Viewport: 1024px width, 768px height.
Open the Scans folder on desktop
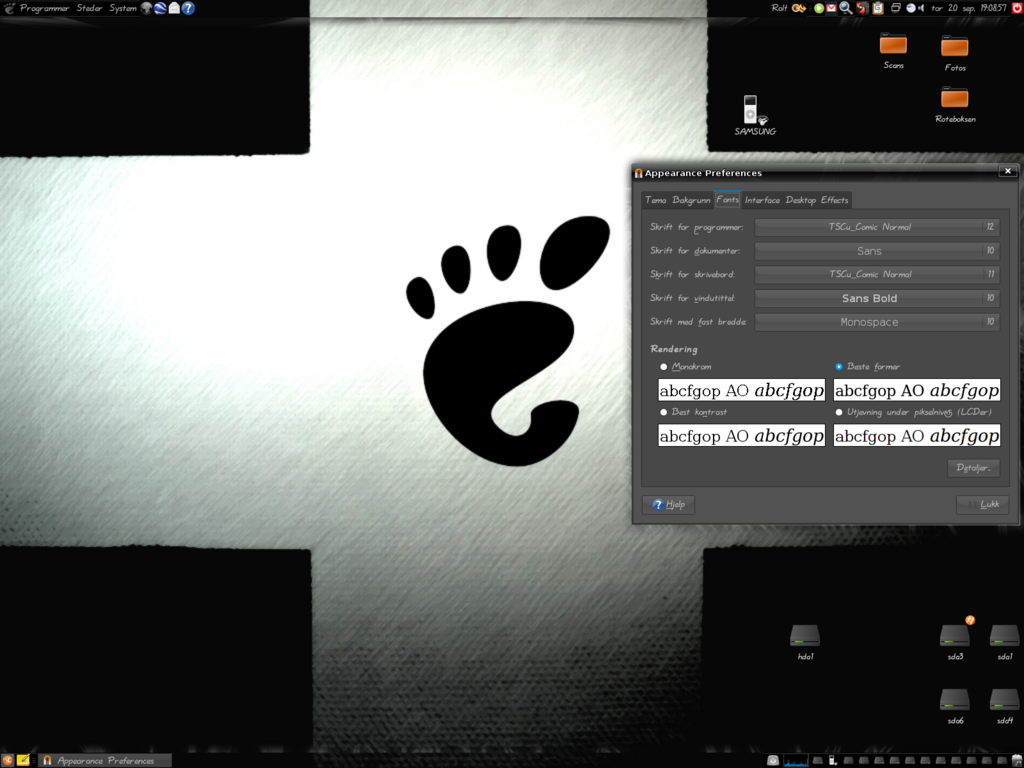(x=893, y=45)
